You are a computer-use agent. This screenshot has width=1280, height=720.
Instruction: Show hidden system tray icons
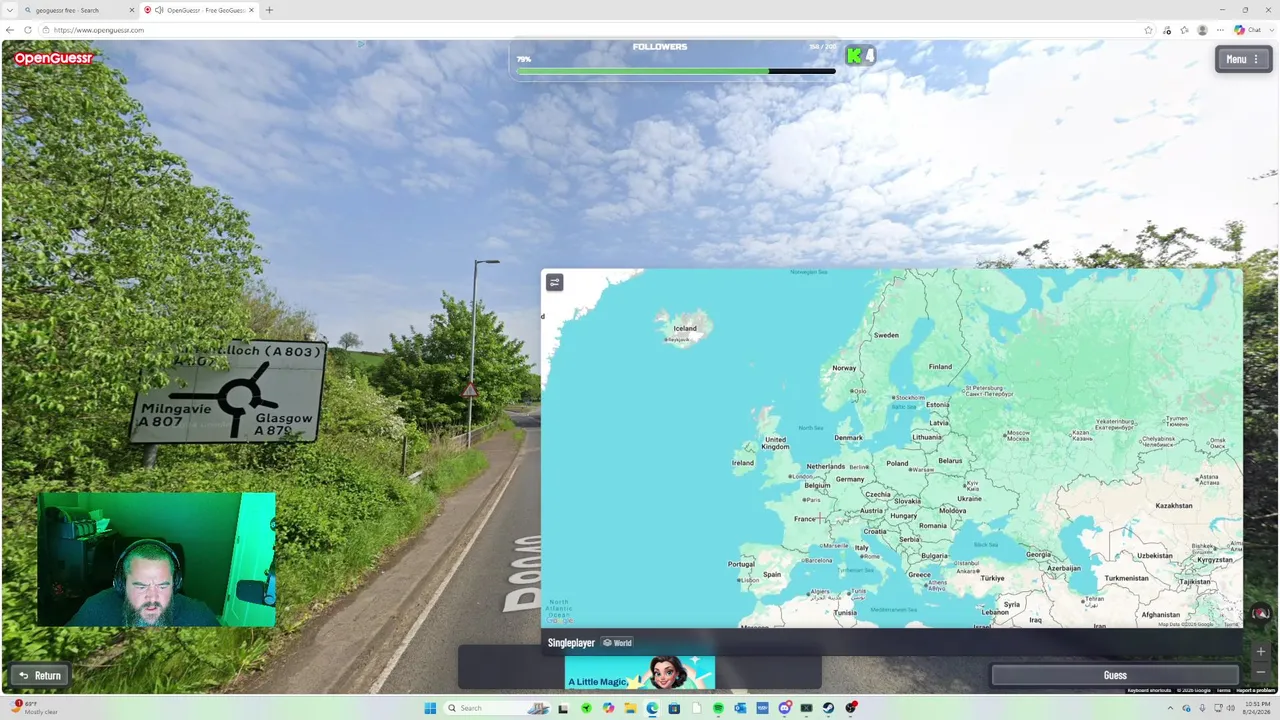pyautogui.click(x=1170, y=708)
